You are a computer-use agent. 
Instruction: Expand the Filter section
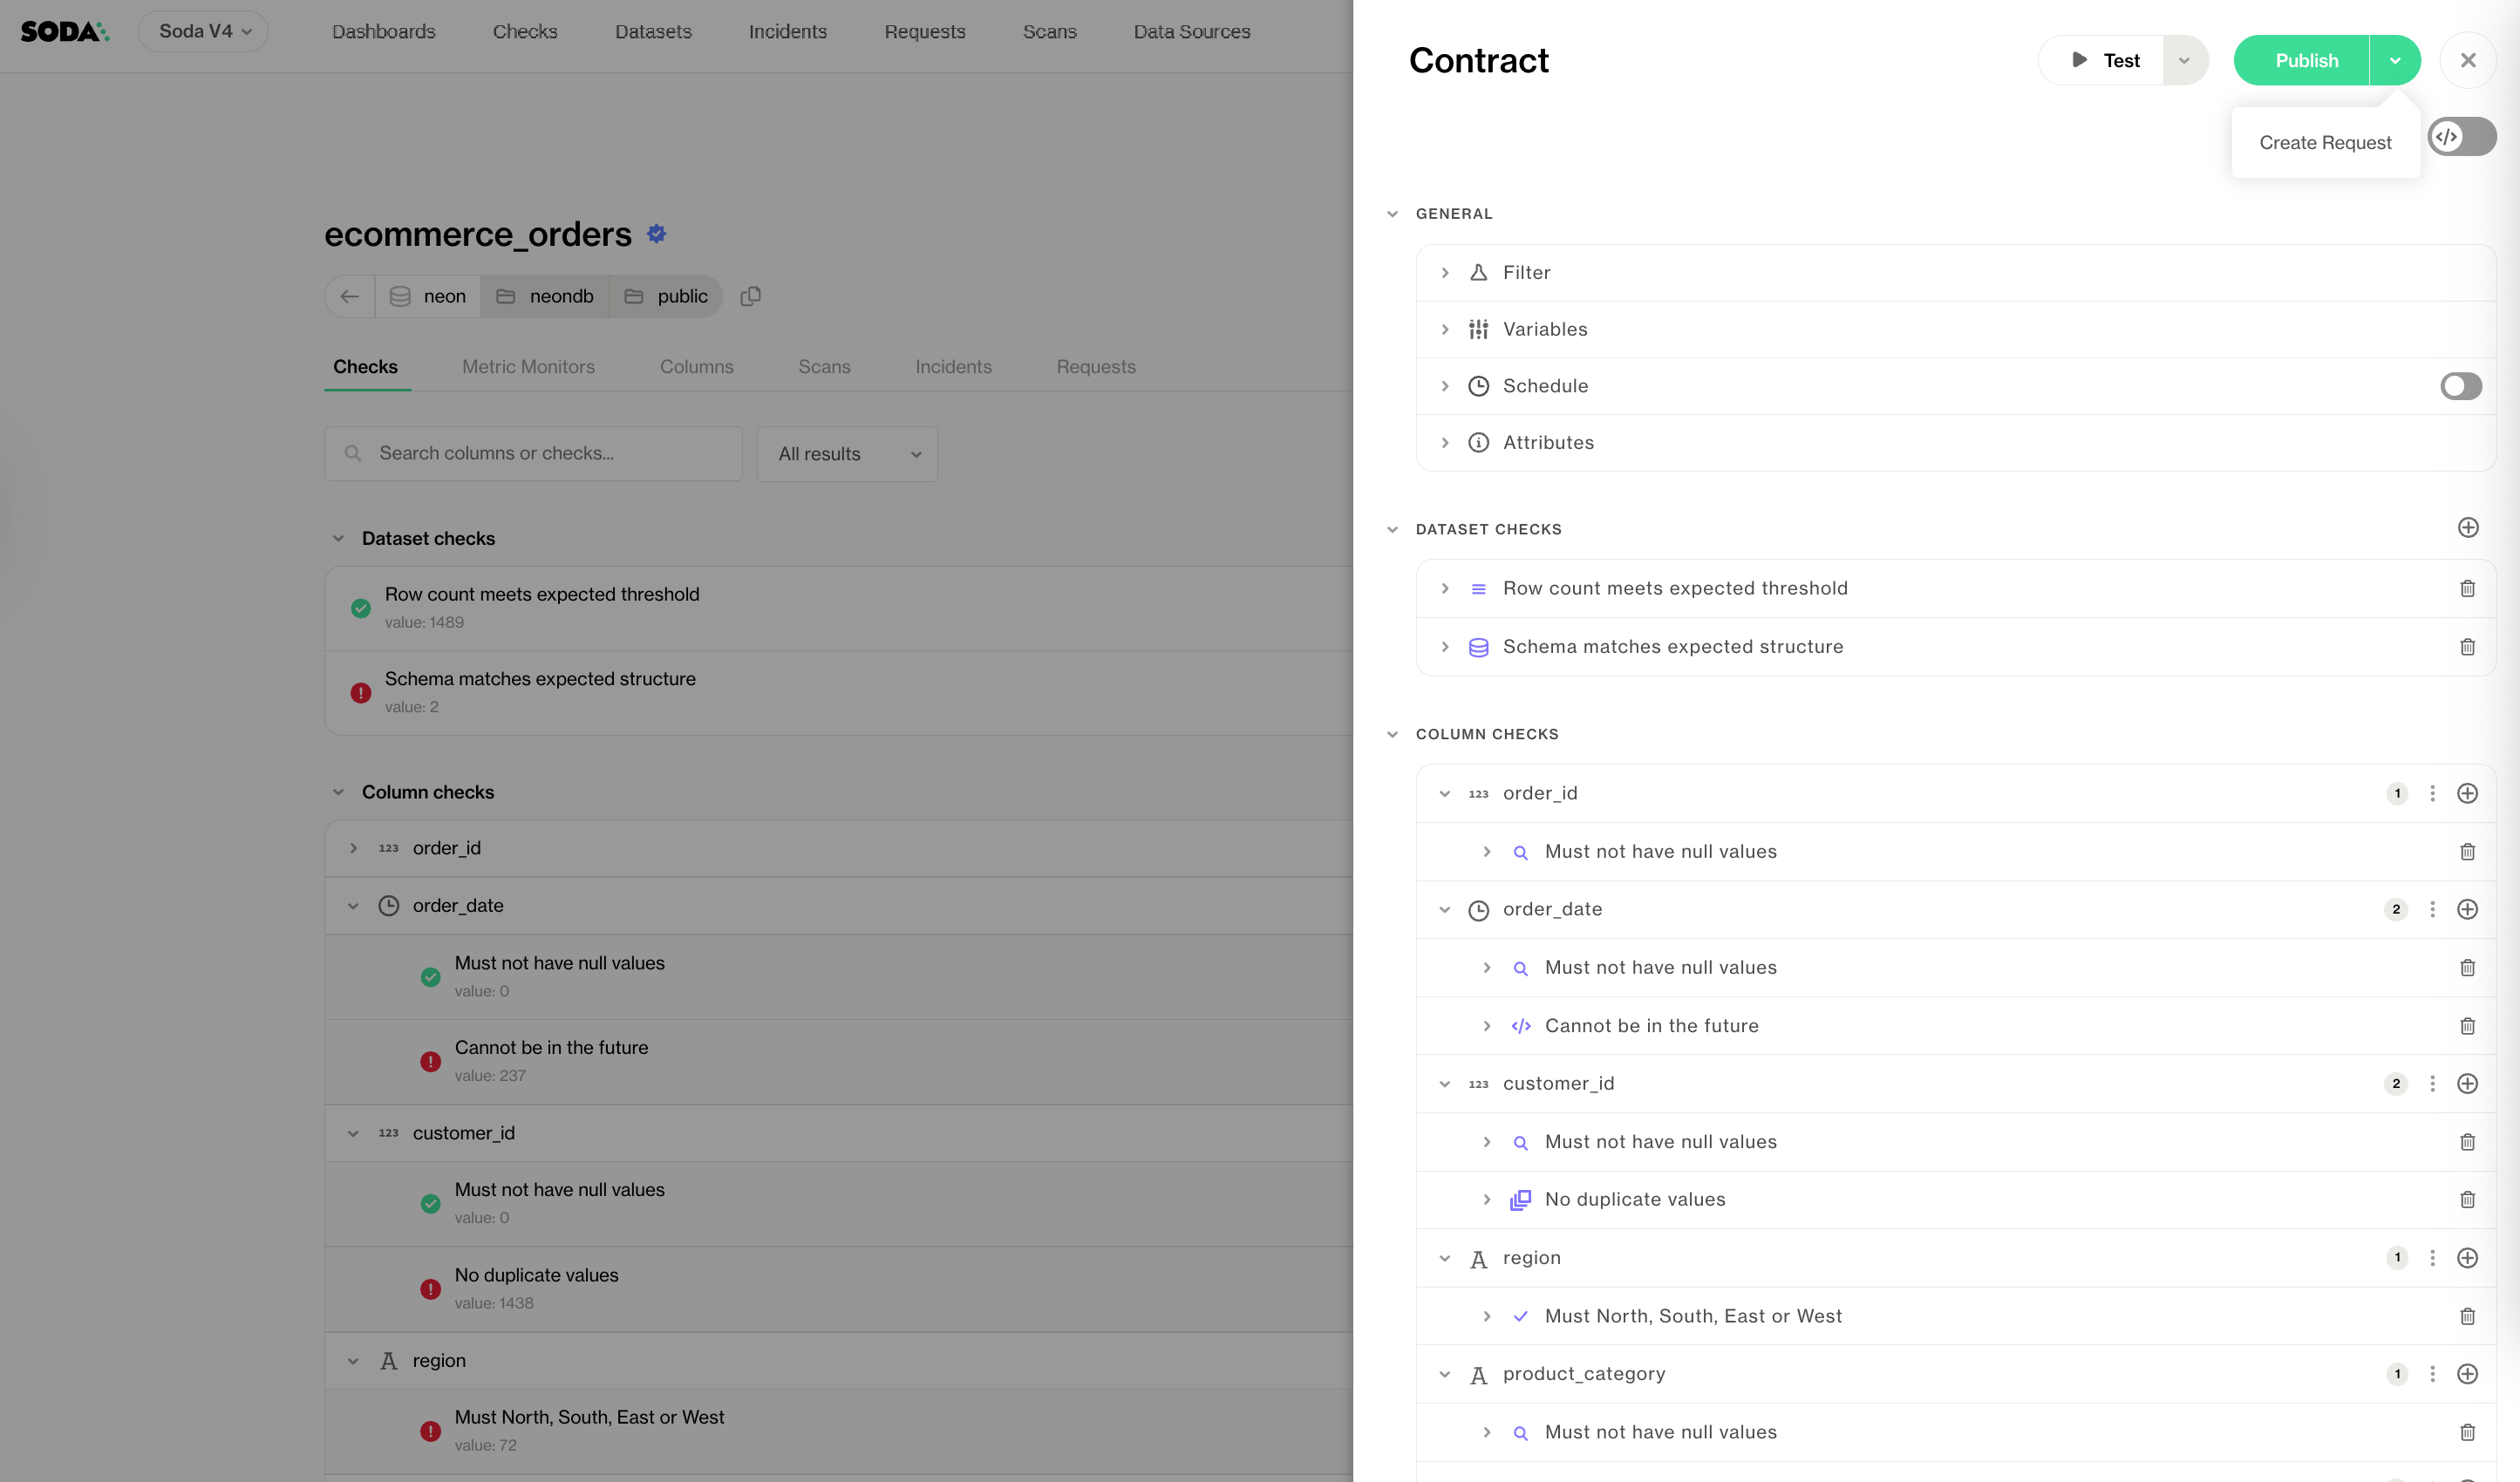(x=1445, y=273)
